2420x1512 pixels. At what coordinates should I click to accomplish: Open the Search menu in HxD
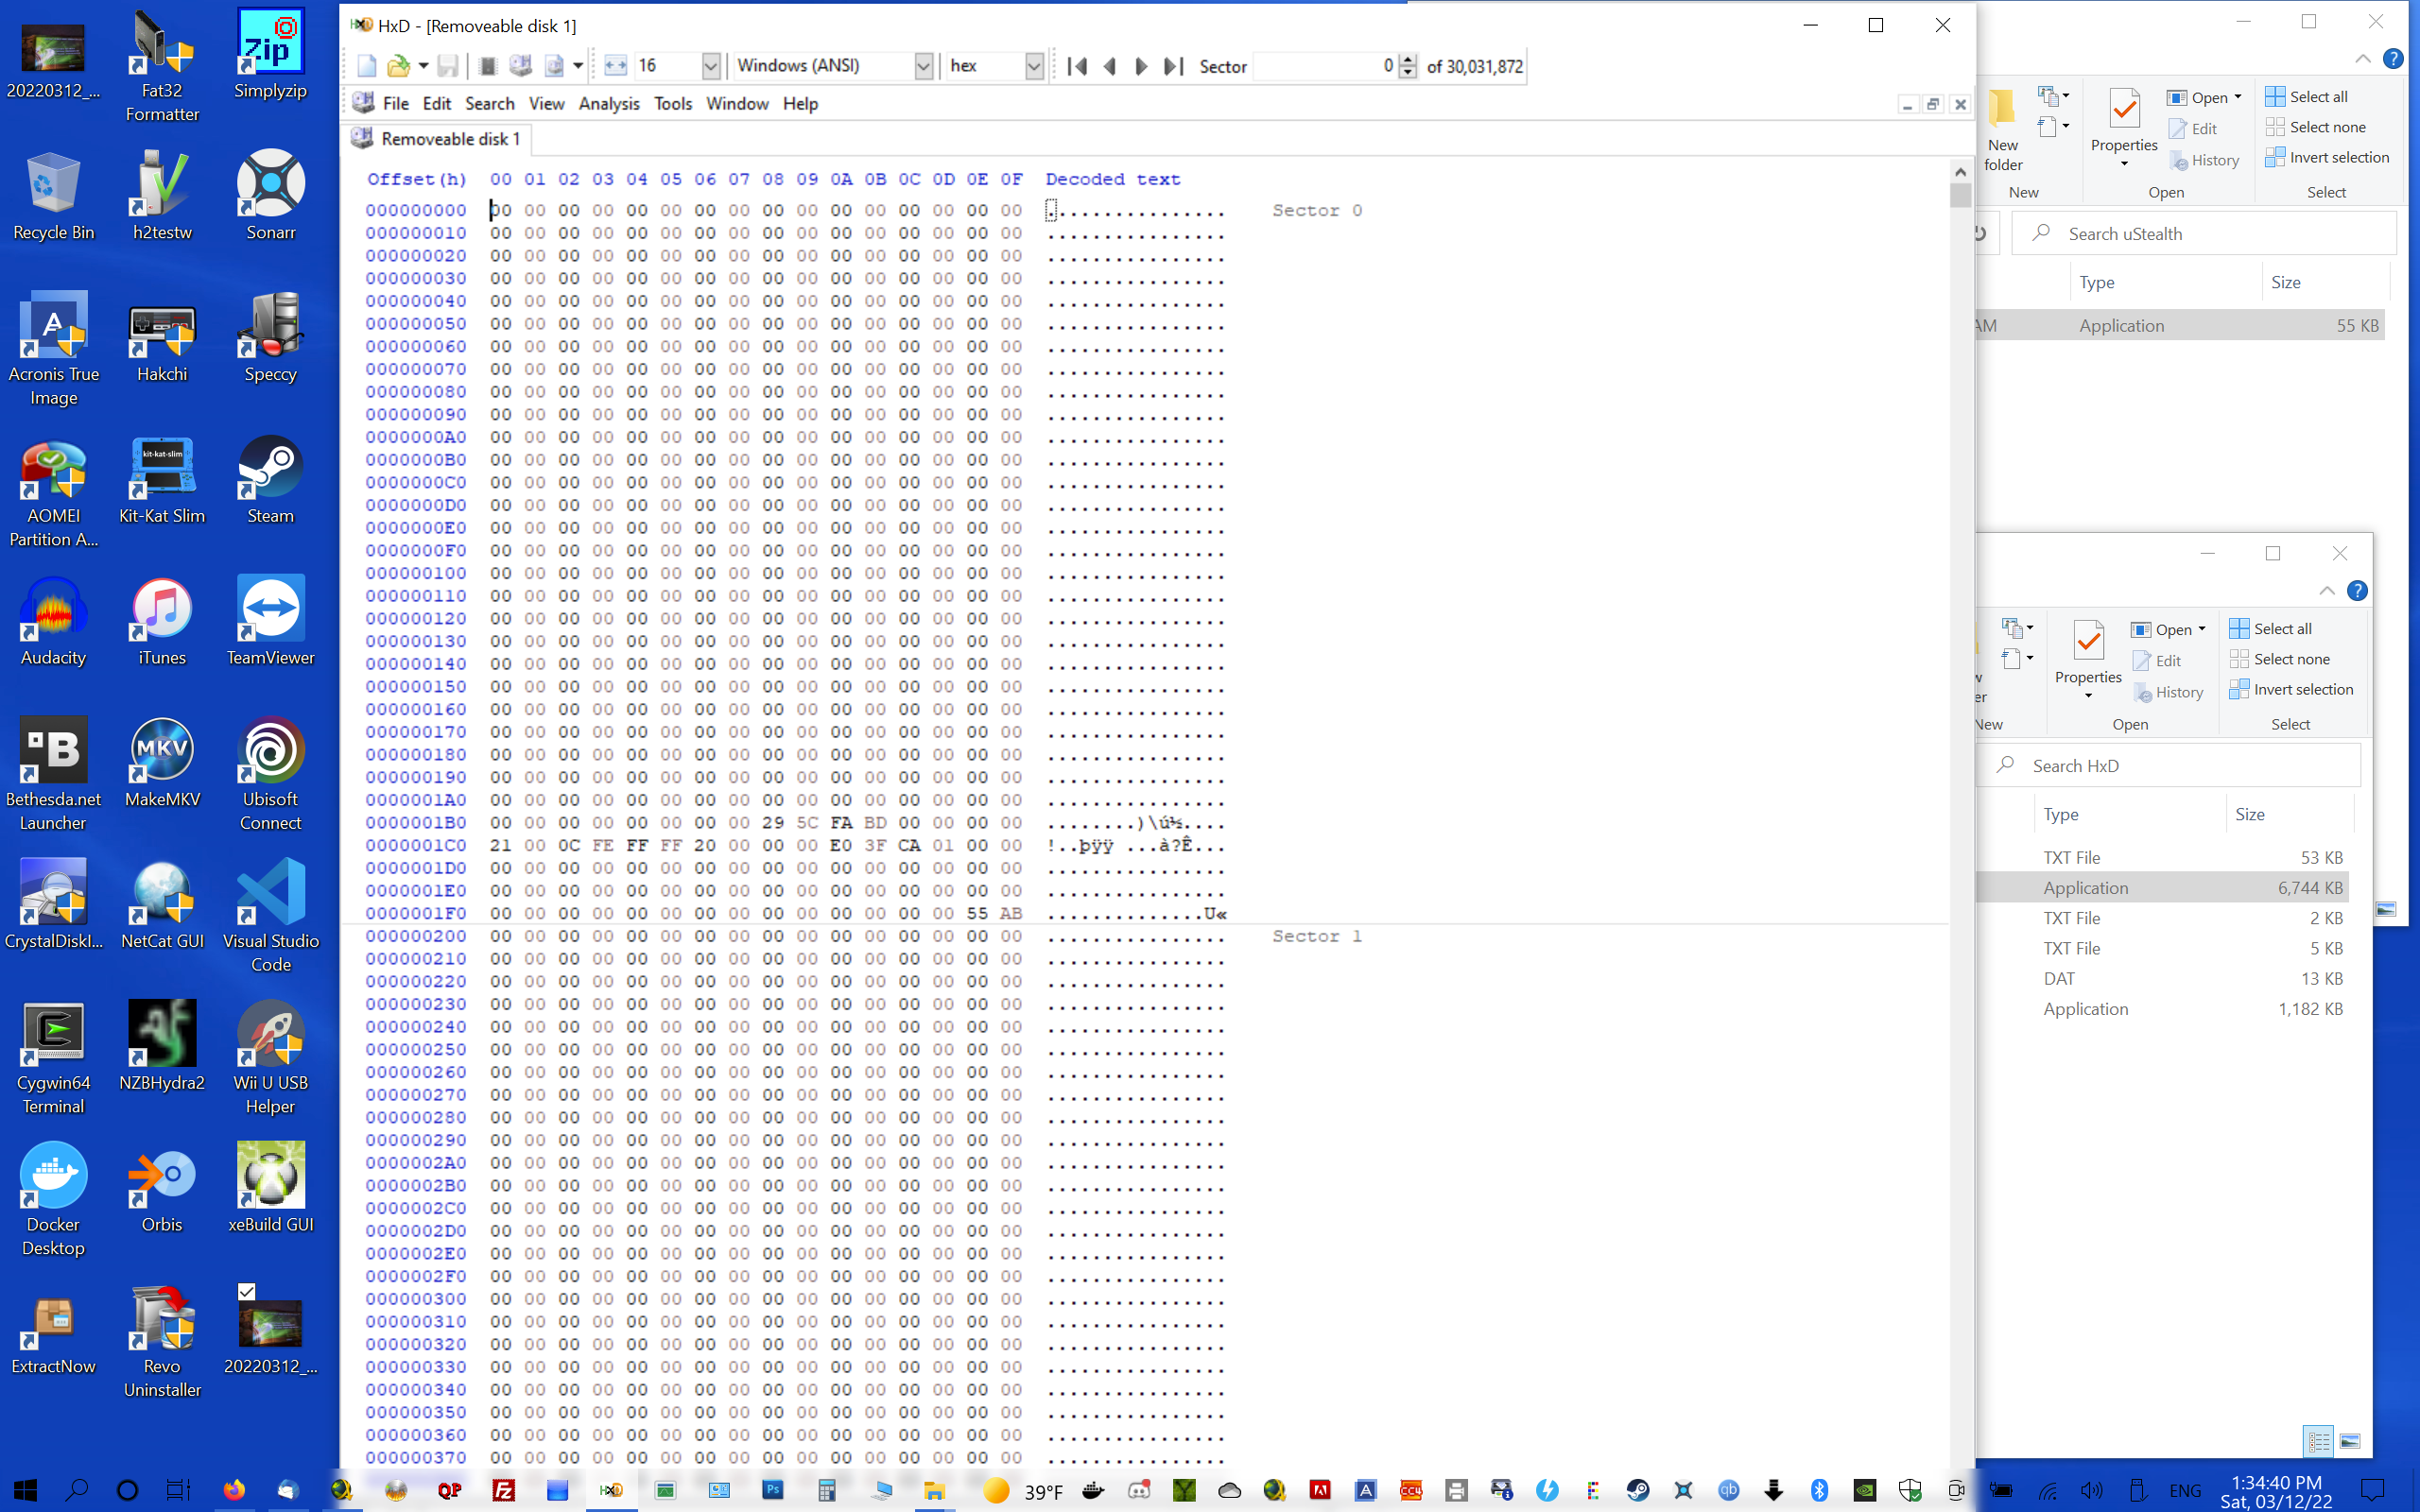489,103
